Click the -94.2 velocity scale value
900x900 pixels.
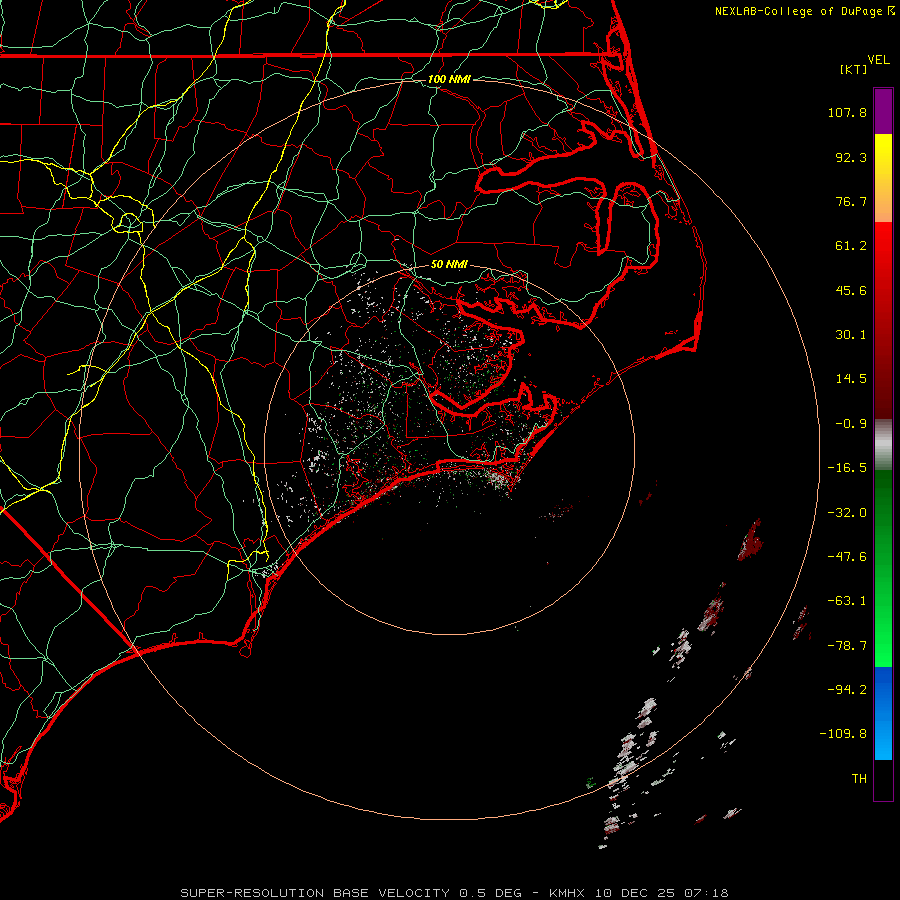click(x=847, y=689)
